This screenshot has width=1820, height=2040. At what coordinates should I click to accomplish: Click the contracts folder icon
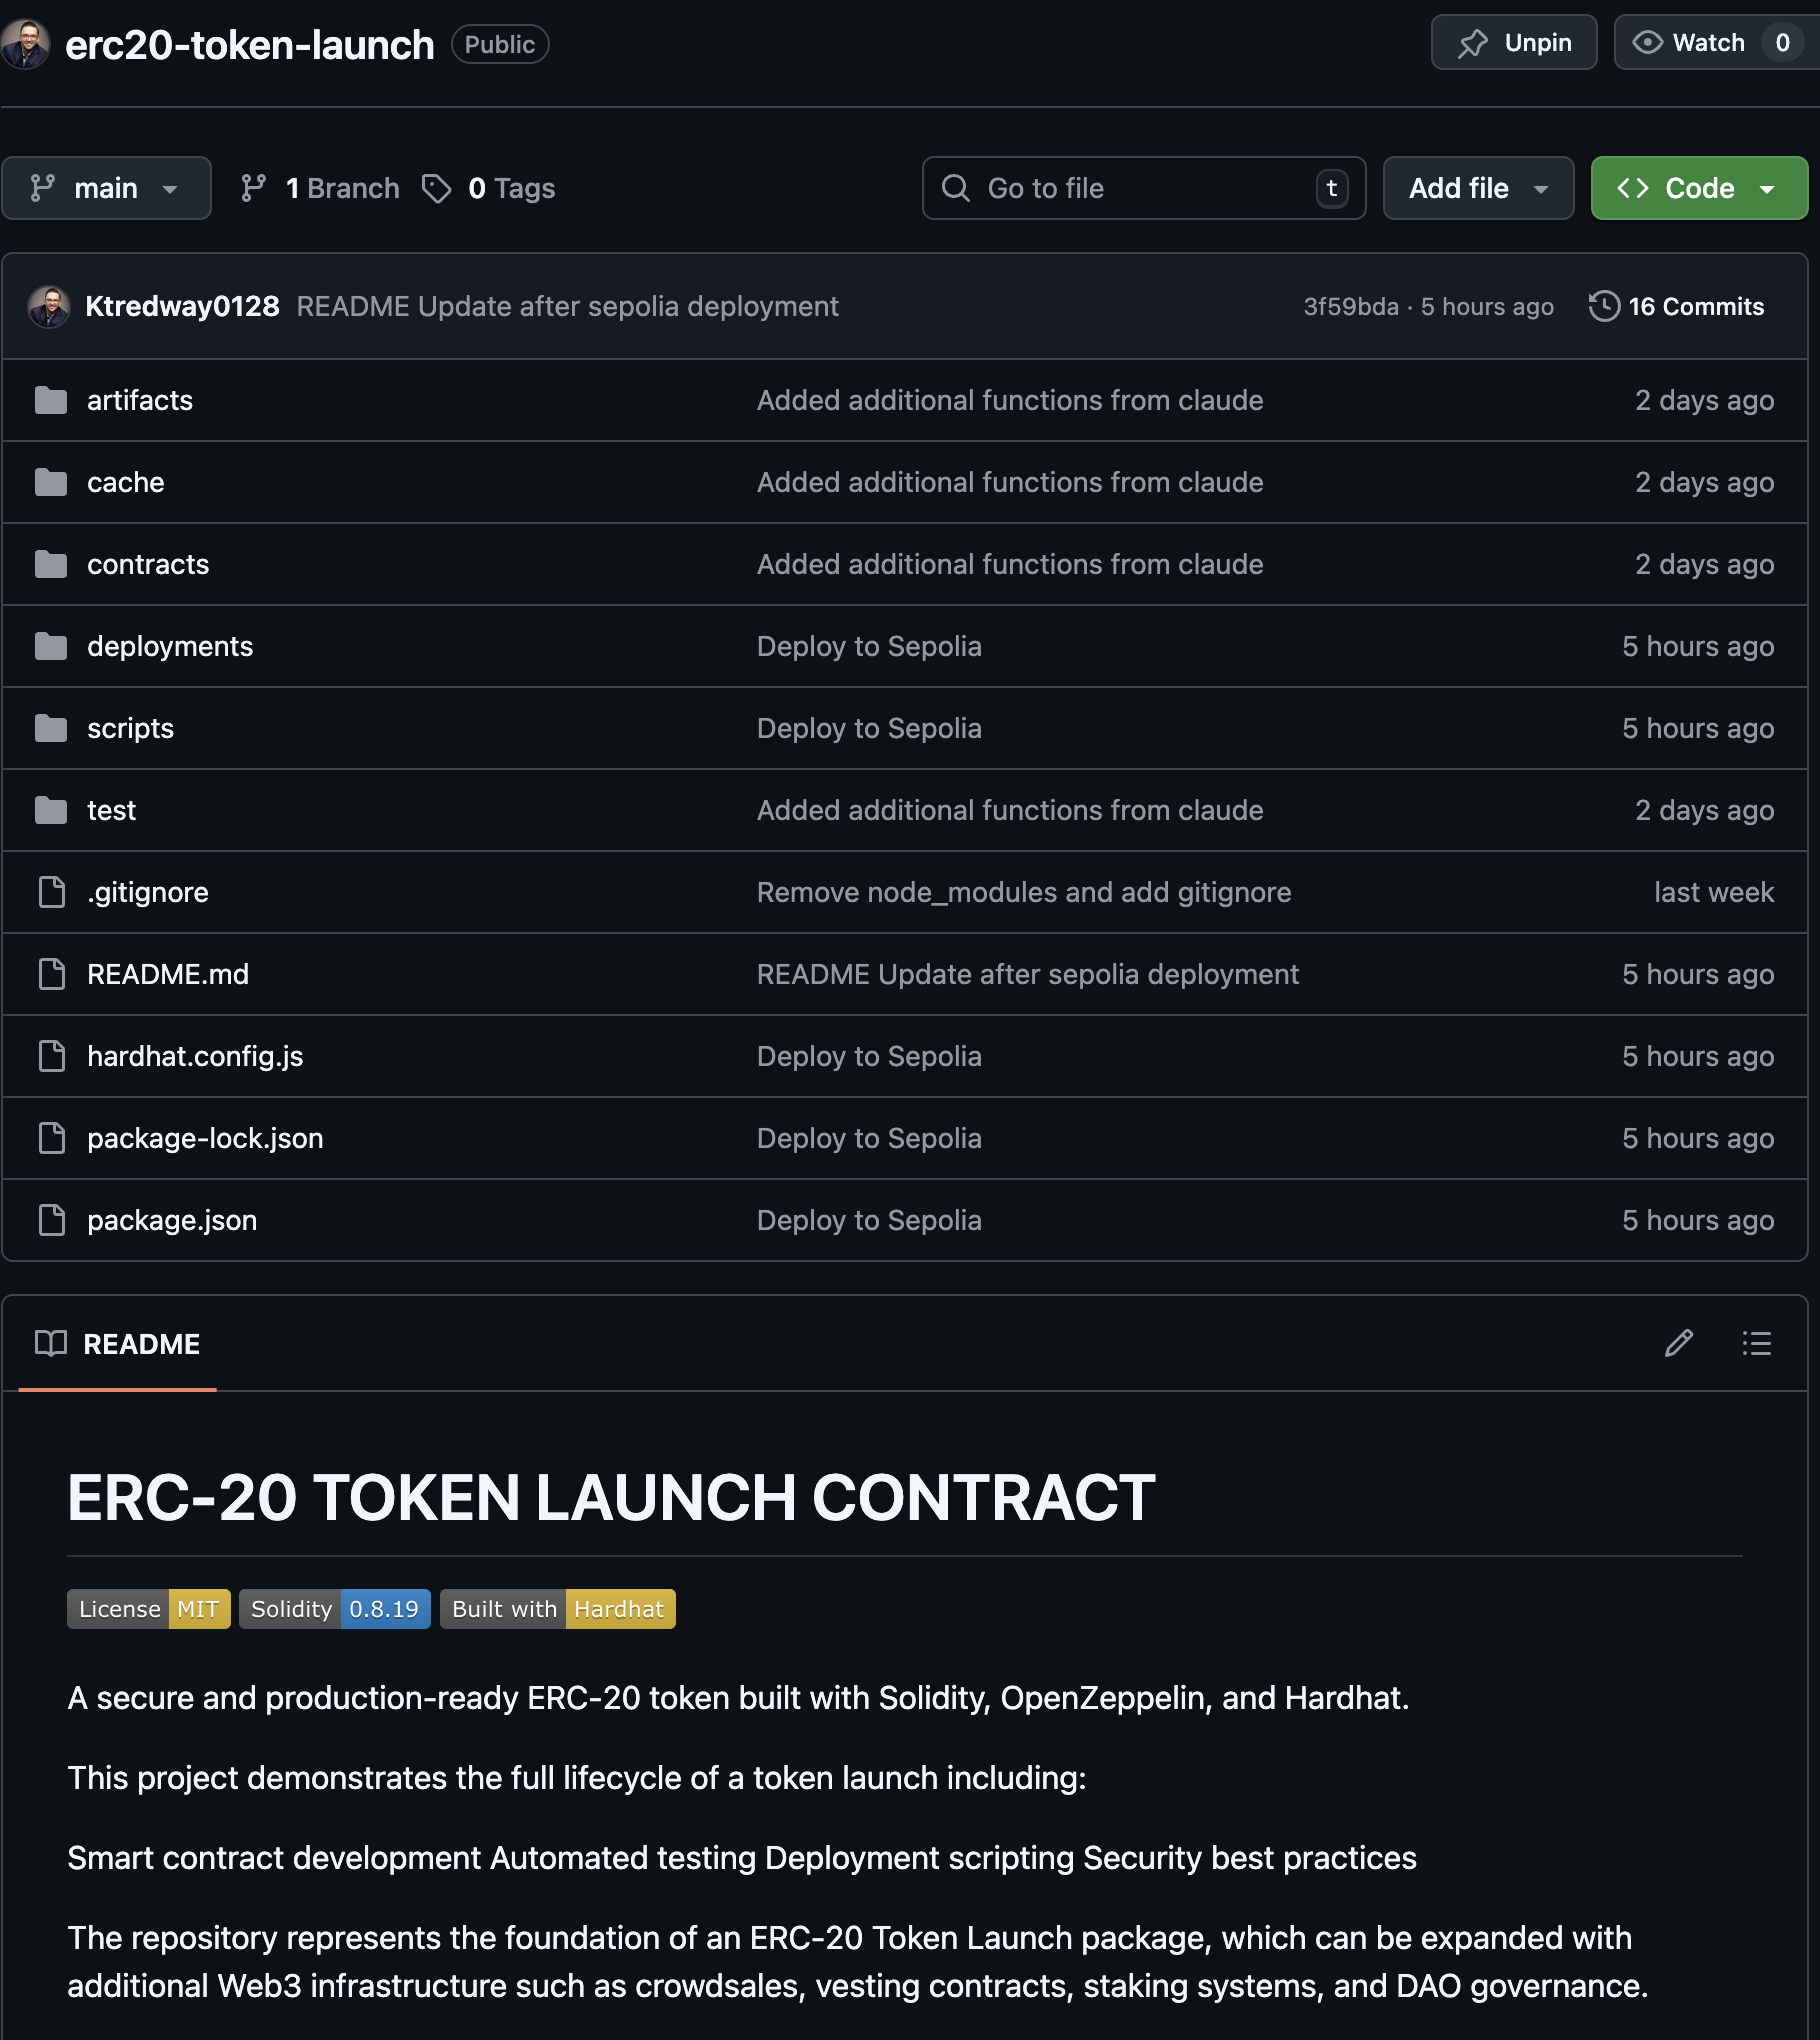[x=51, y=564]
